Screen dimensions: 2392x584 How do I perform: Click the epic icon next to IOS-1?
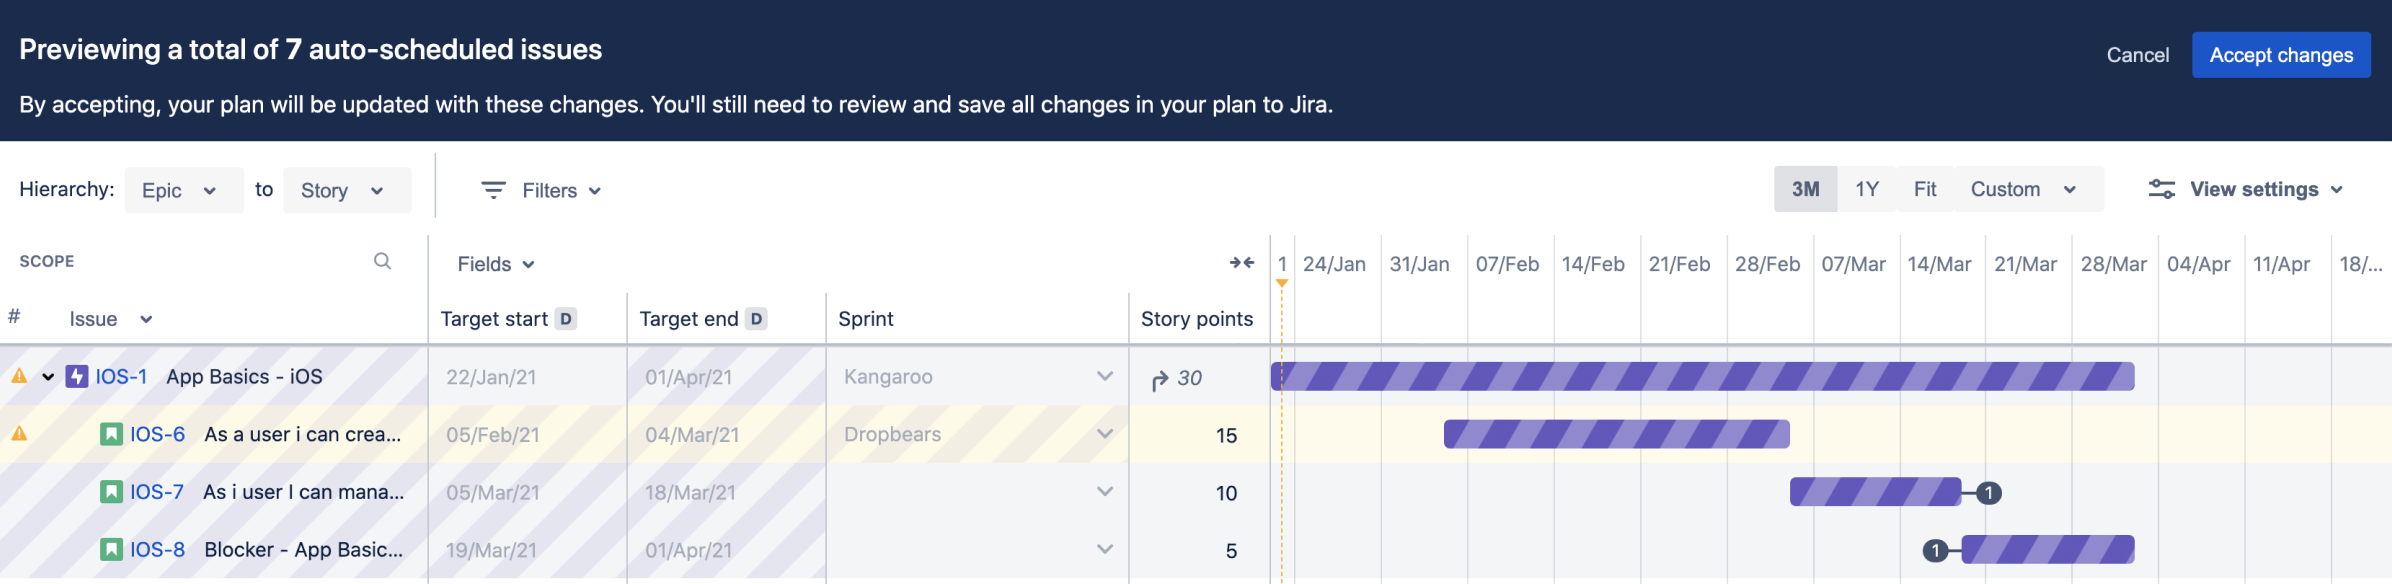77,377
